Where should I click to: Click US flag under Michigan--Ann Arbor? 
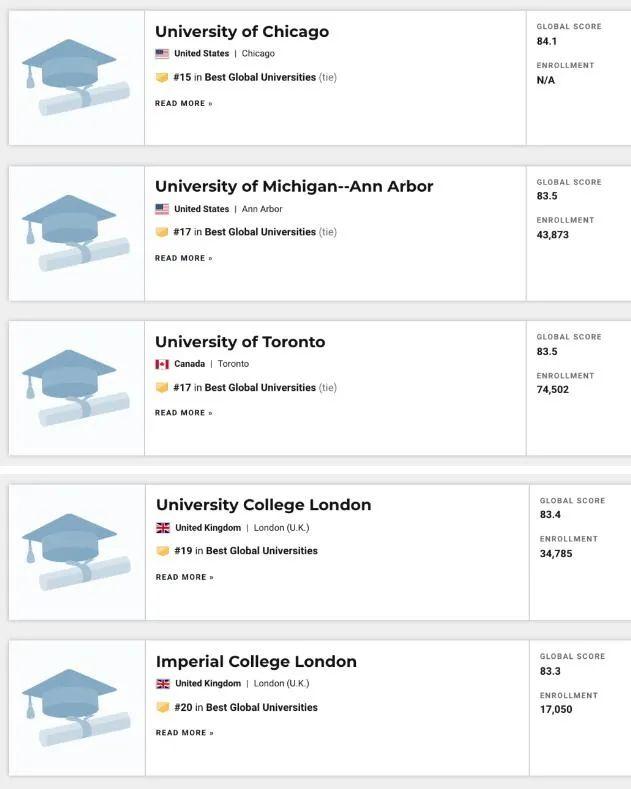pos(162,209)
